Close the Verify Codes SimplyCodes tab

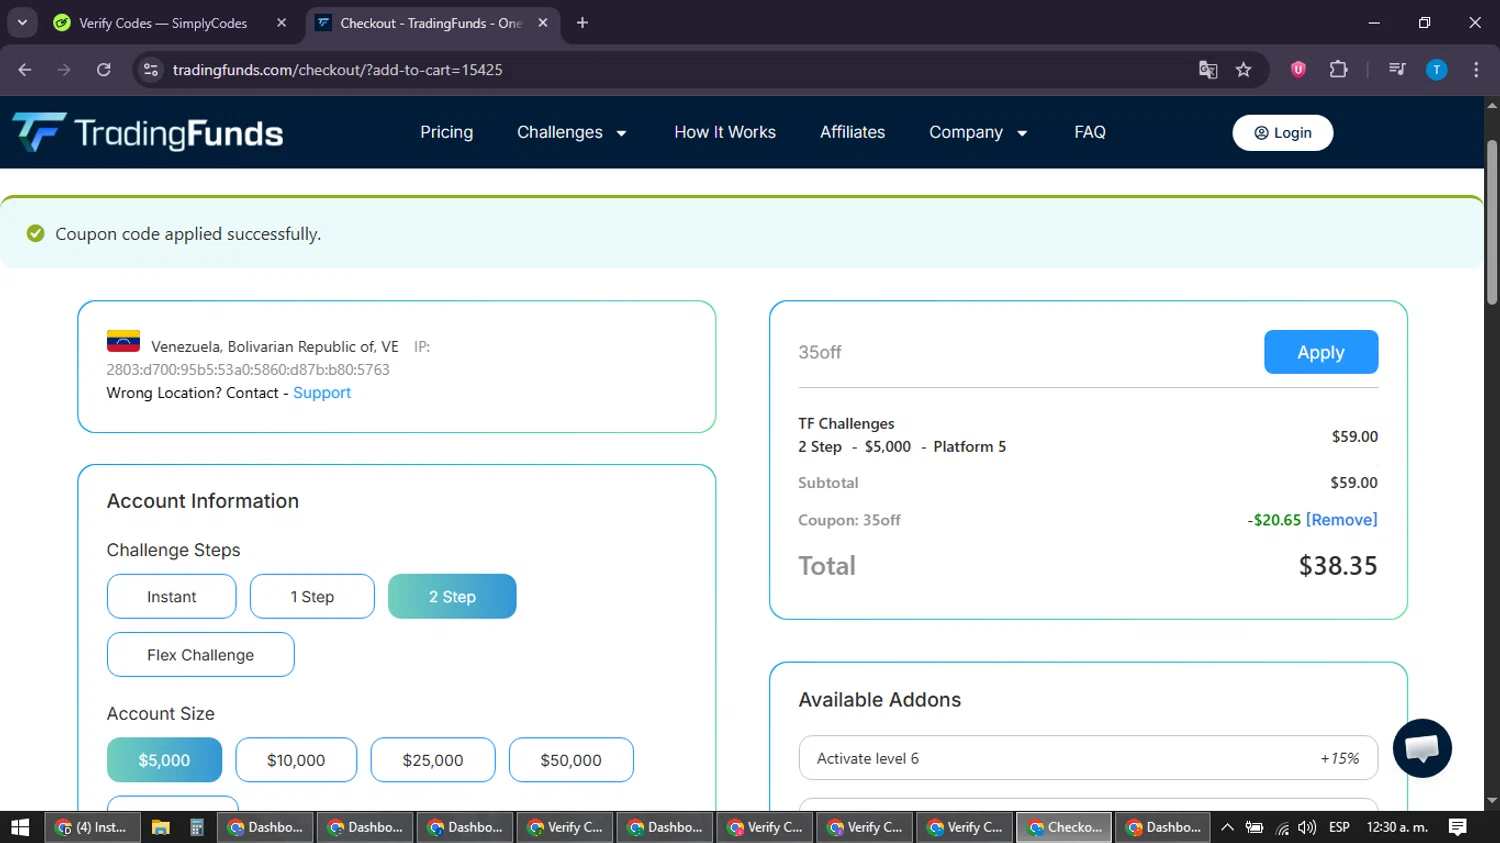coord(281,23)
